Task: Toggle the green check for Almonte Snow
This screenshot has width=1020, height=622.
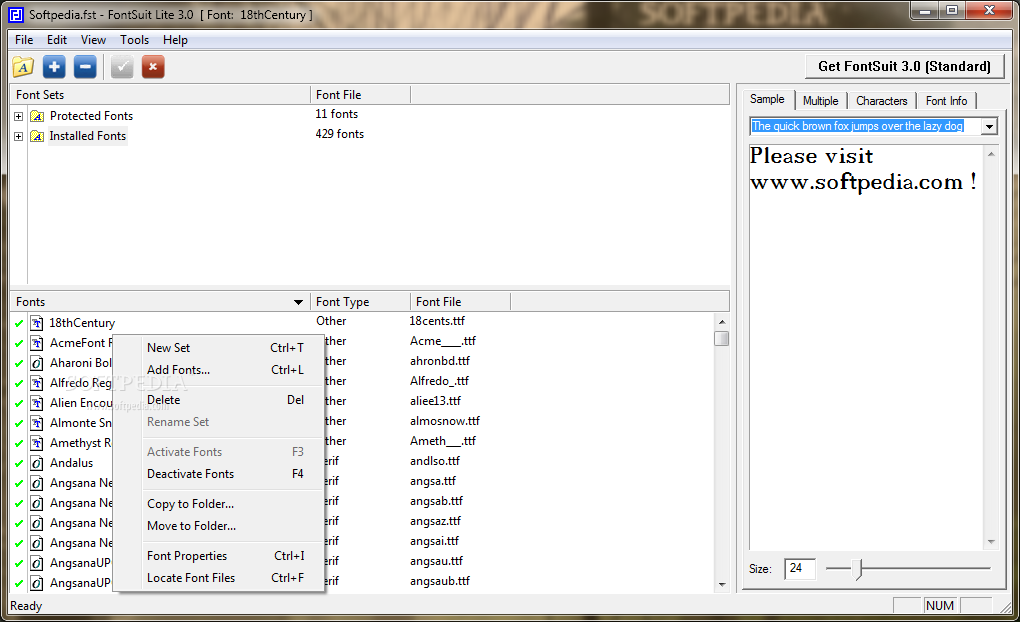Action: pos(19,424)
